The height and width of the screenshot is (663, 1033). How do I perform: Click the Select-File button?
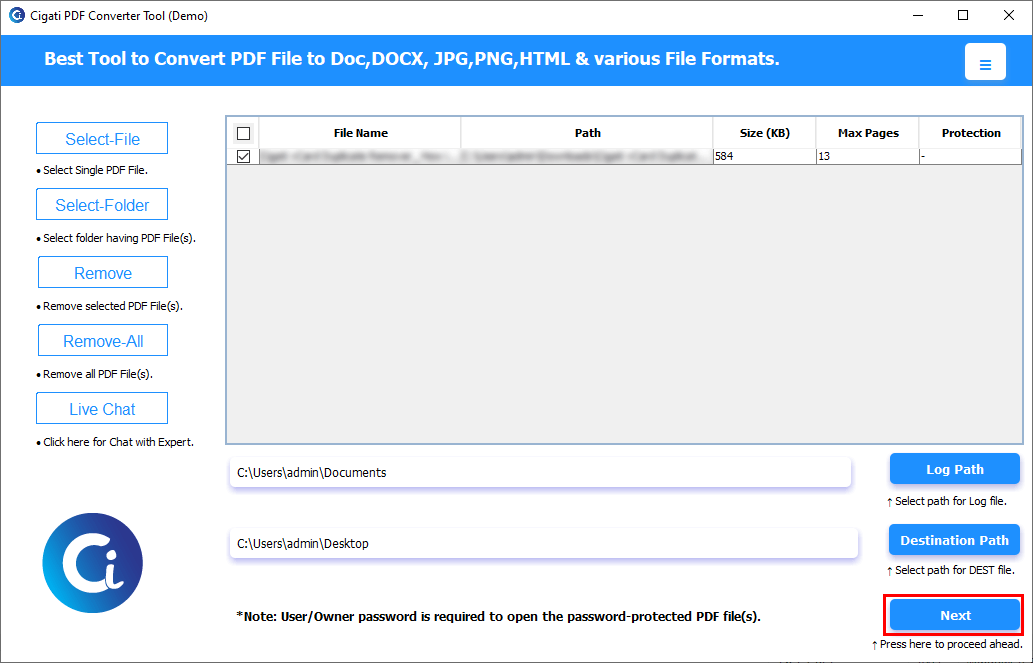click(102, 138)
